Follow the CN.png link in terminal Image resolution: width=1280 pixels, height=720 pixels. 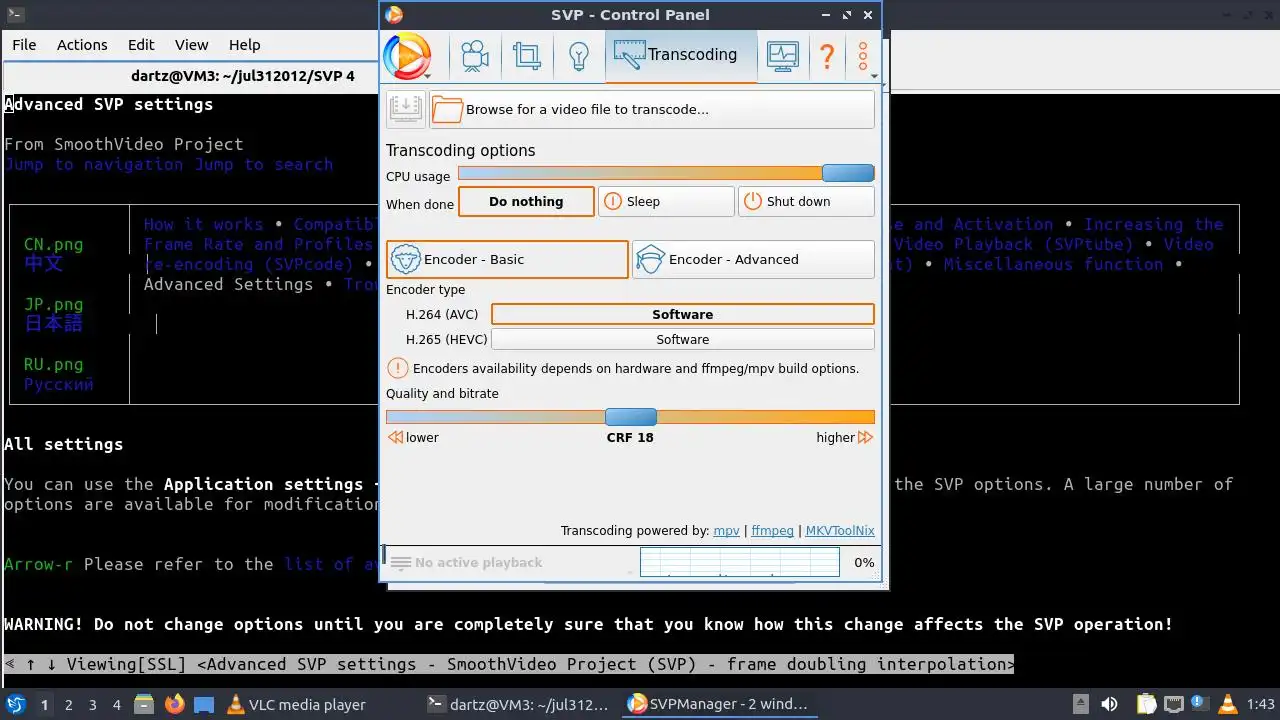click(x=54, y=244)
